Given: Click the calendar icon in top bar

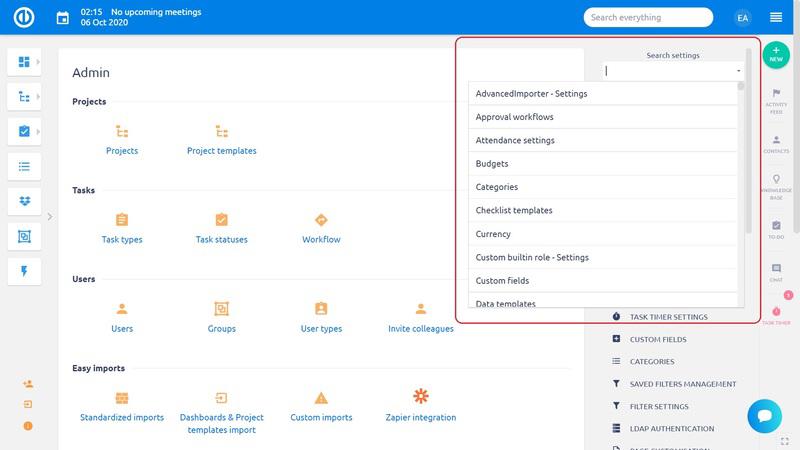Looking at the screenshot, I should pos(63,17).
